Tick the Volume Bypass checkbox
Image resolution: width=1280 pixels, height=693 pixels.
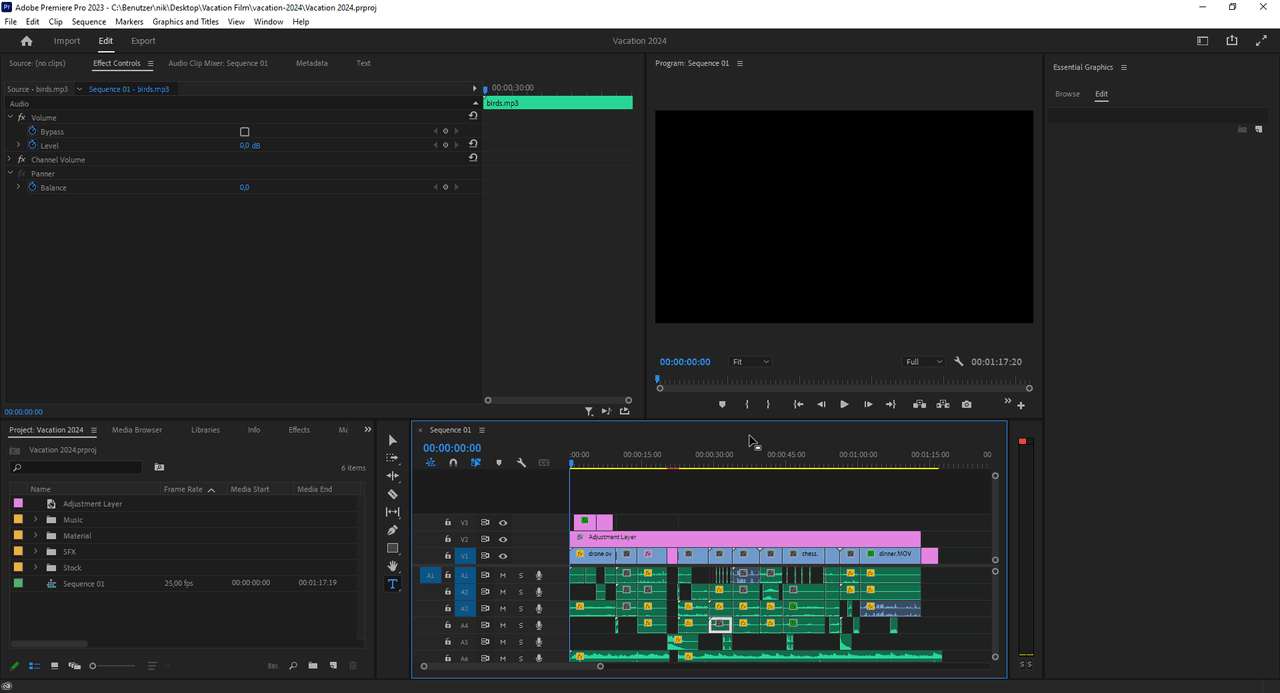pos(244,132)
